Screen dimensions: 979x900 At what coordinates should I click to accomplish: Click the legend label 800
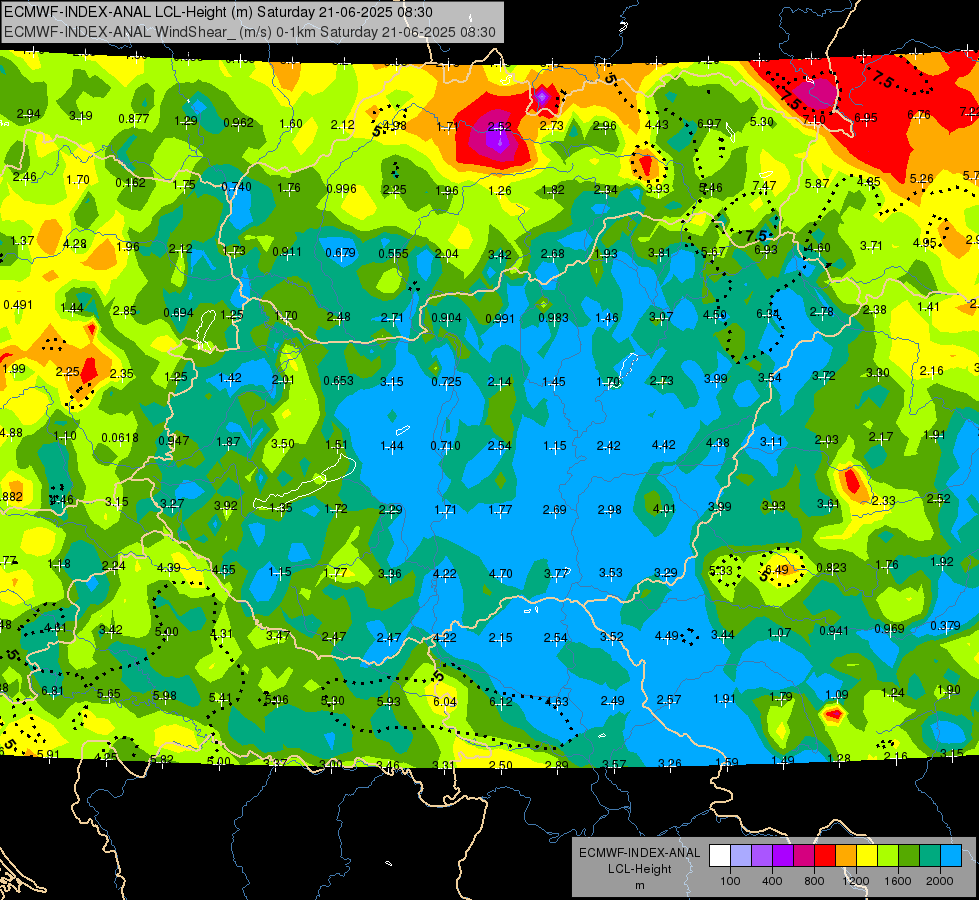(814, 881)
